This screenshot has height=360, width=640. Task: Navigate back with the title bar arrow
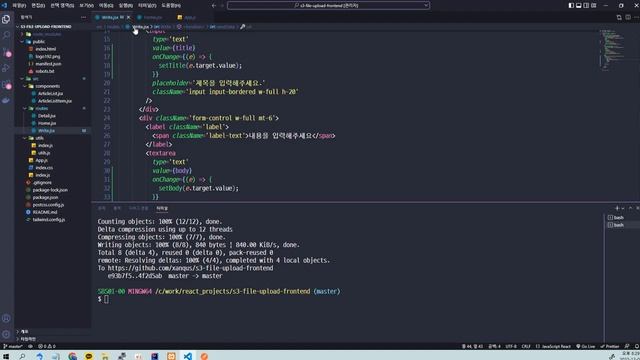pos(214,5)
